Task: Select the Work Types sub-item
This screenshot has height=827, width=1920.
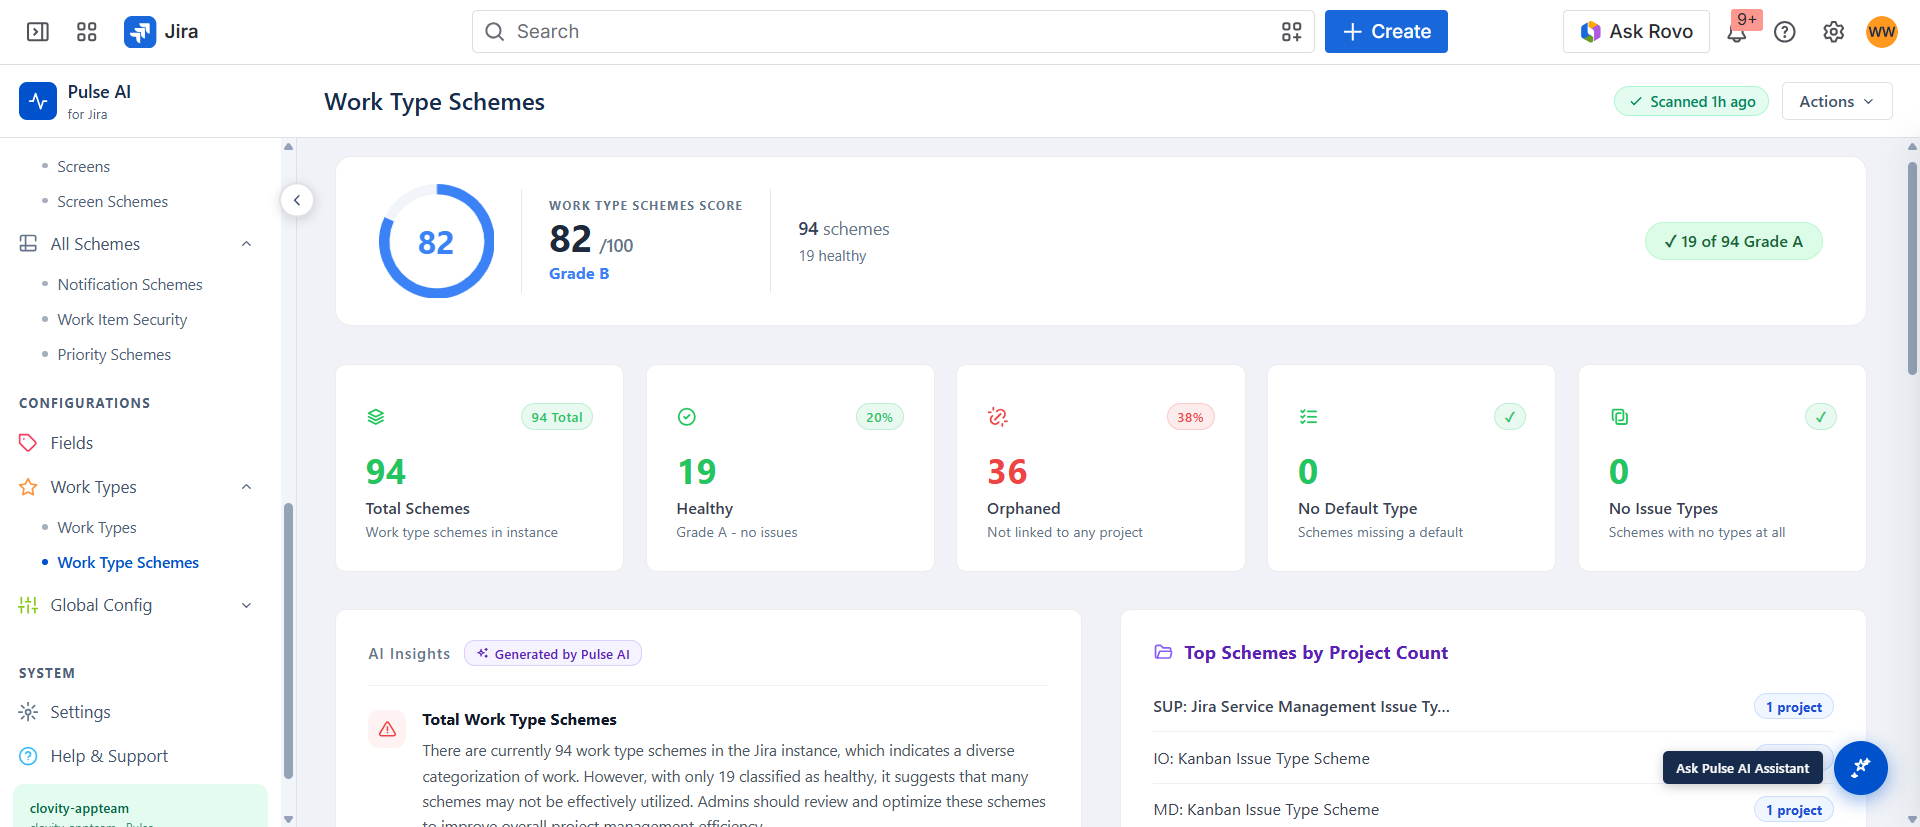Action: coord(97,528)
